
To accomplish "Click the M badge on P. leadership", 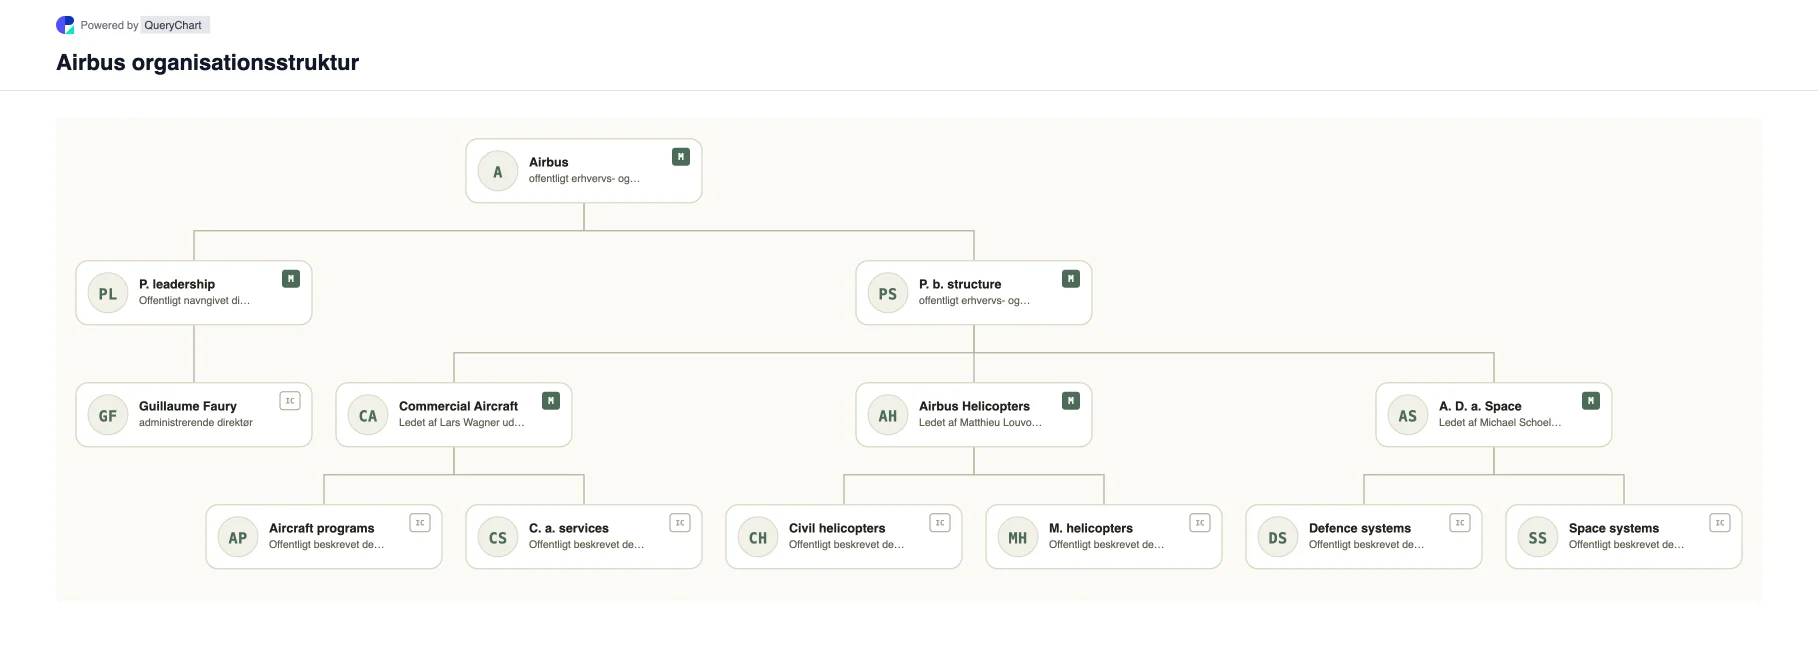I will [291, 279].
